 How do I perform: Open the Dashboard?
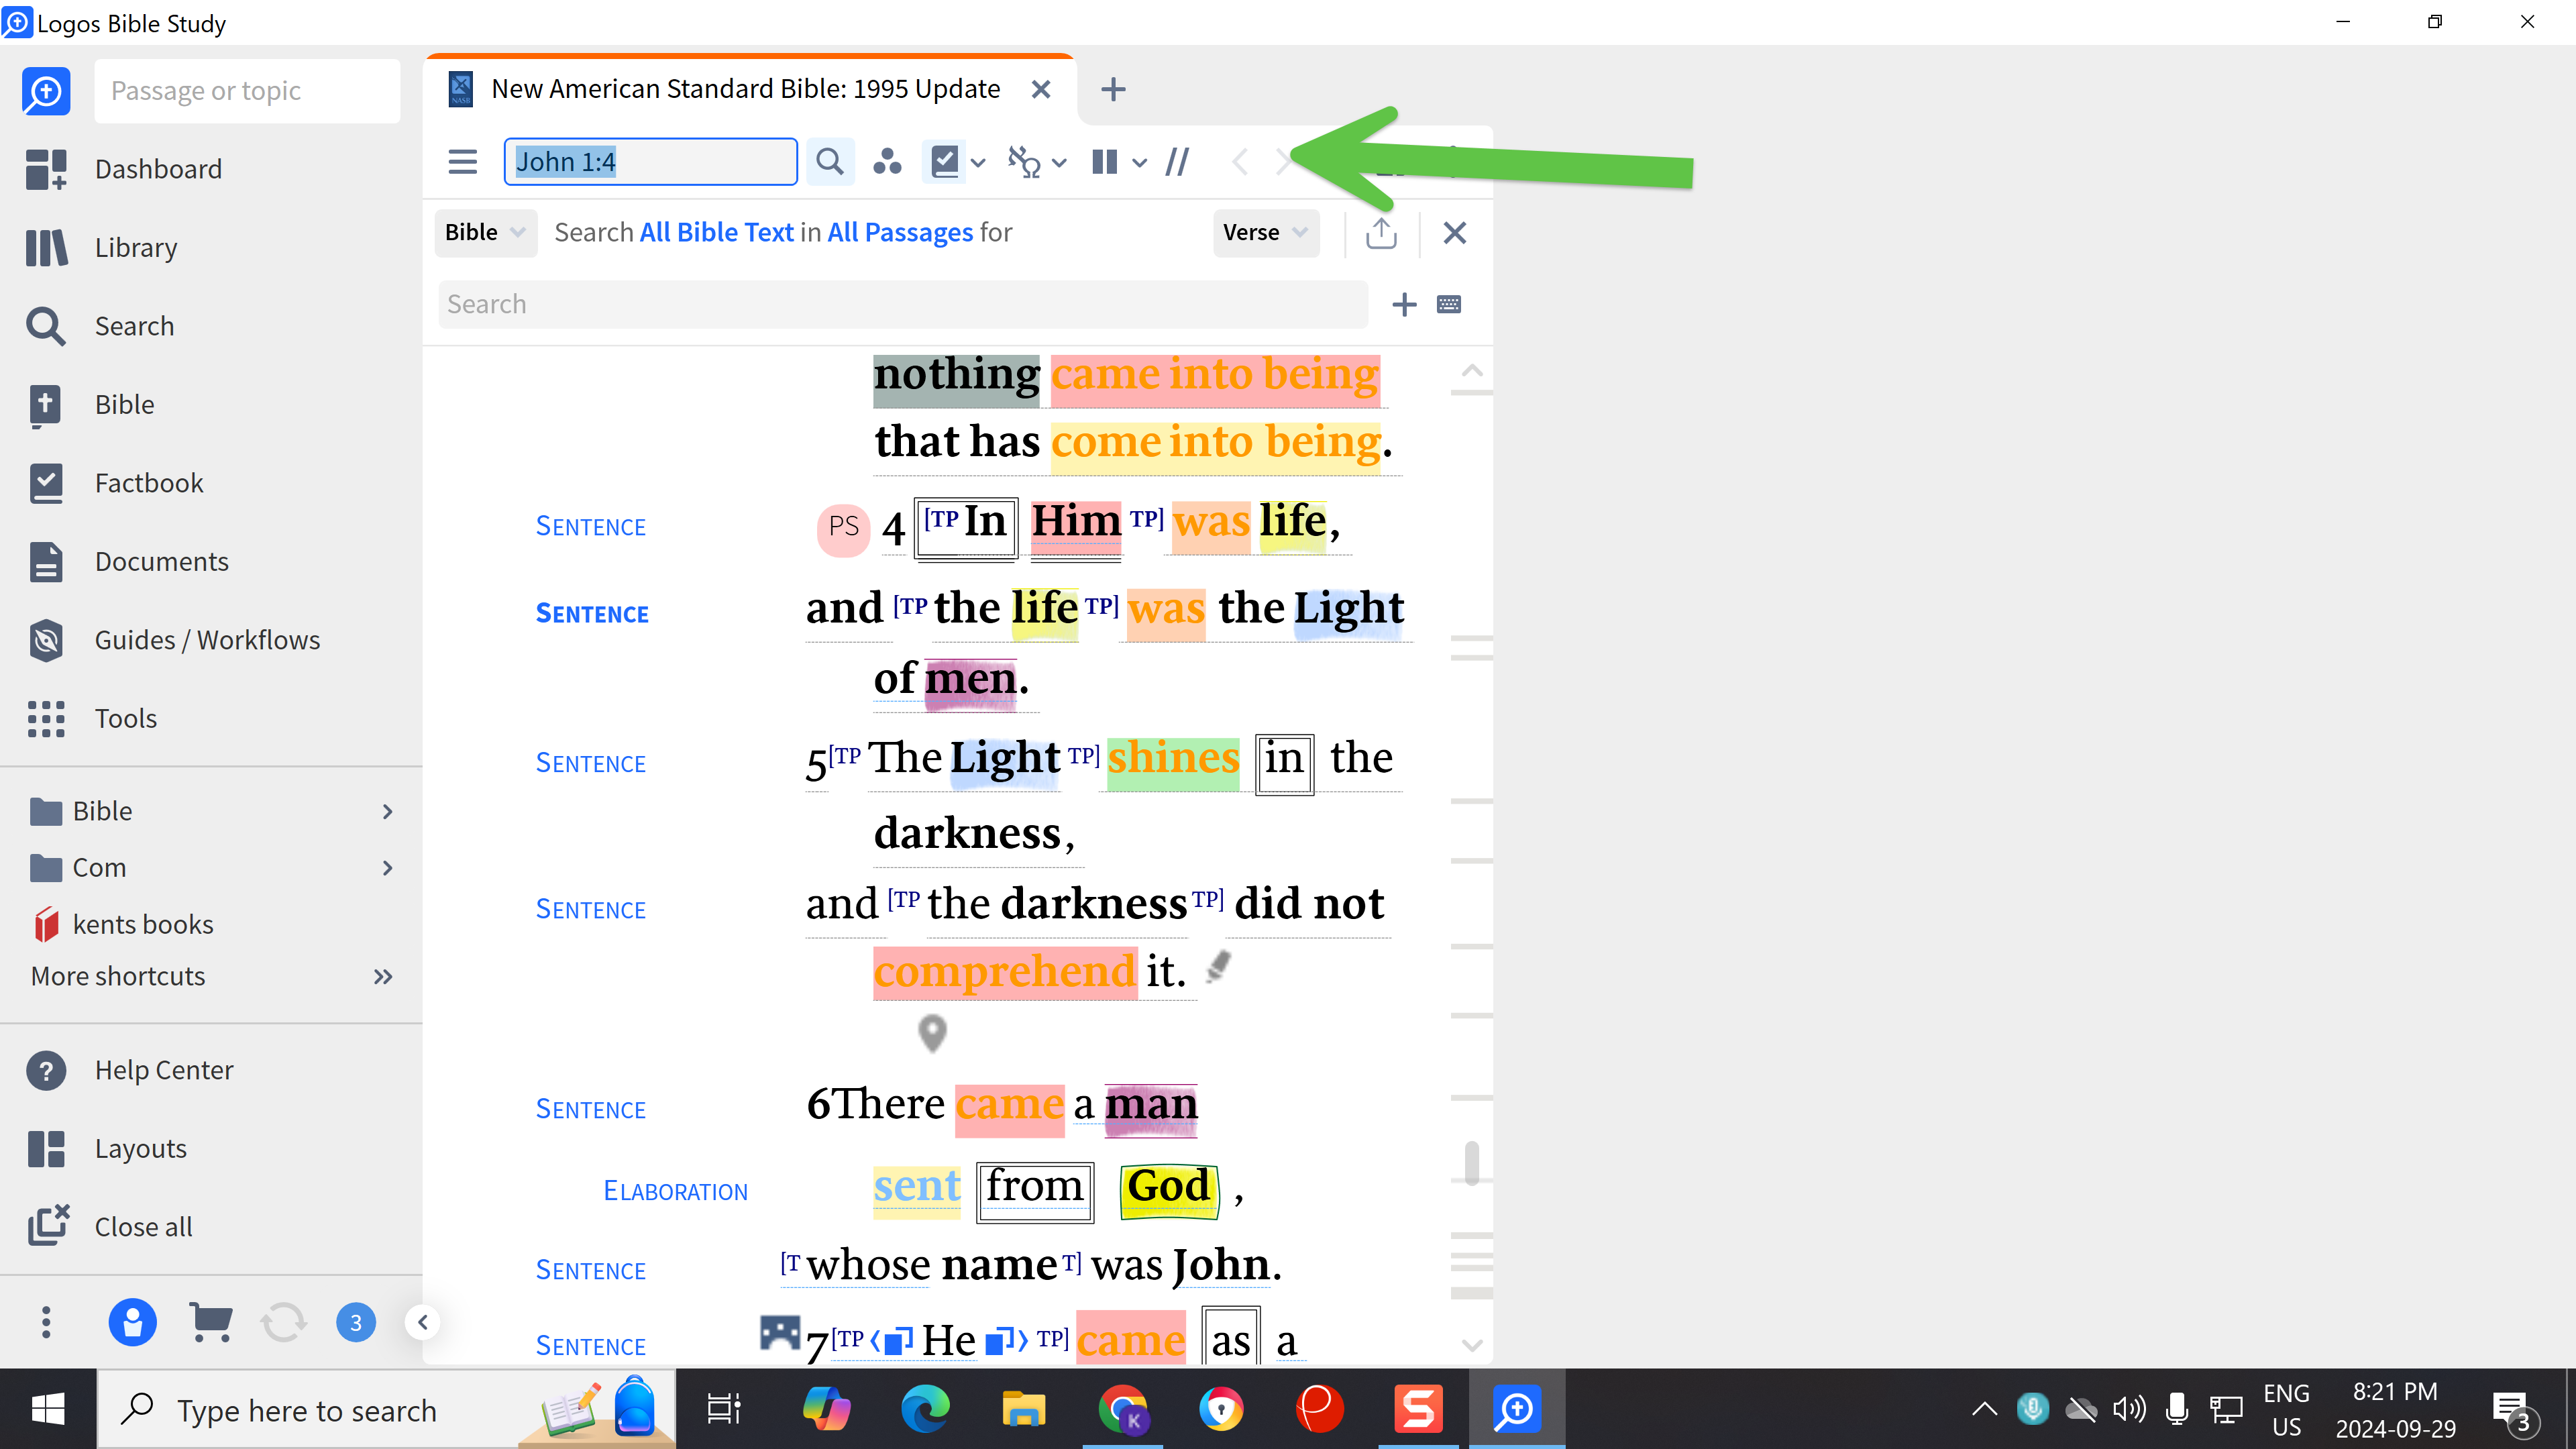[124, 169]
